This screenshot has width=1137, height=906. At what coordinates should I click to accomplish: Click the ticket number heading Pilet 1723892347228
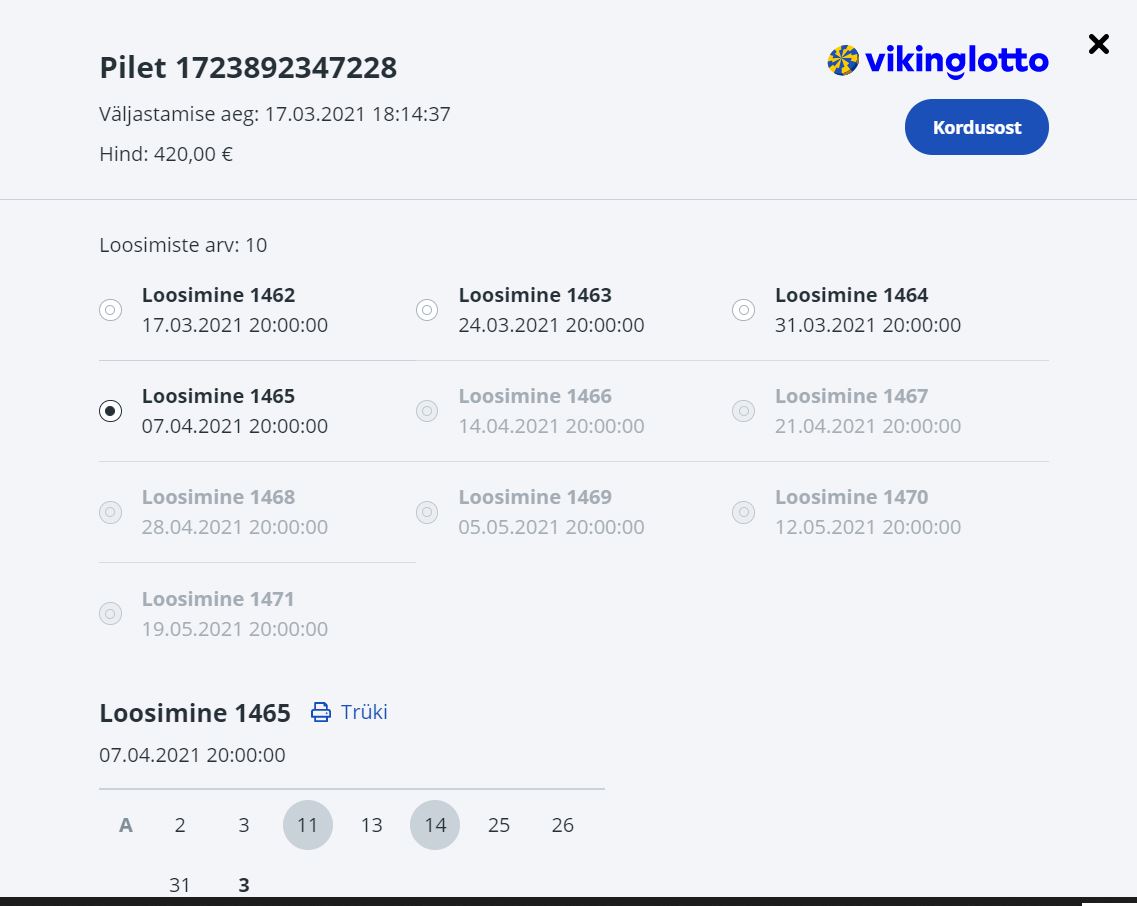point(248,68)
